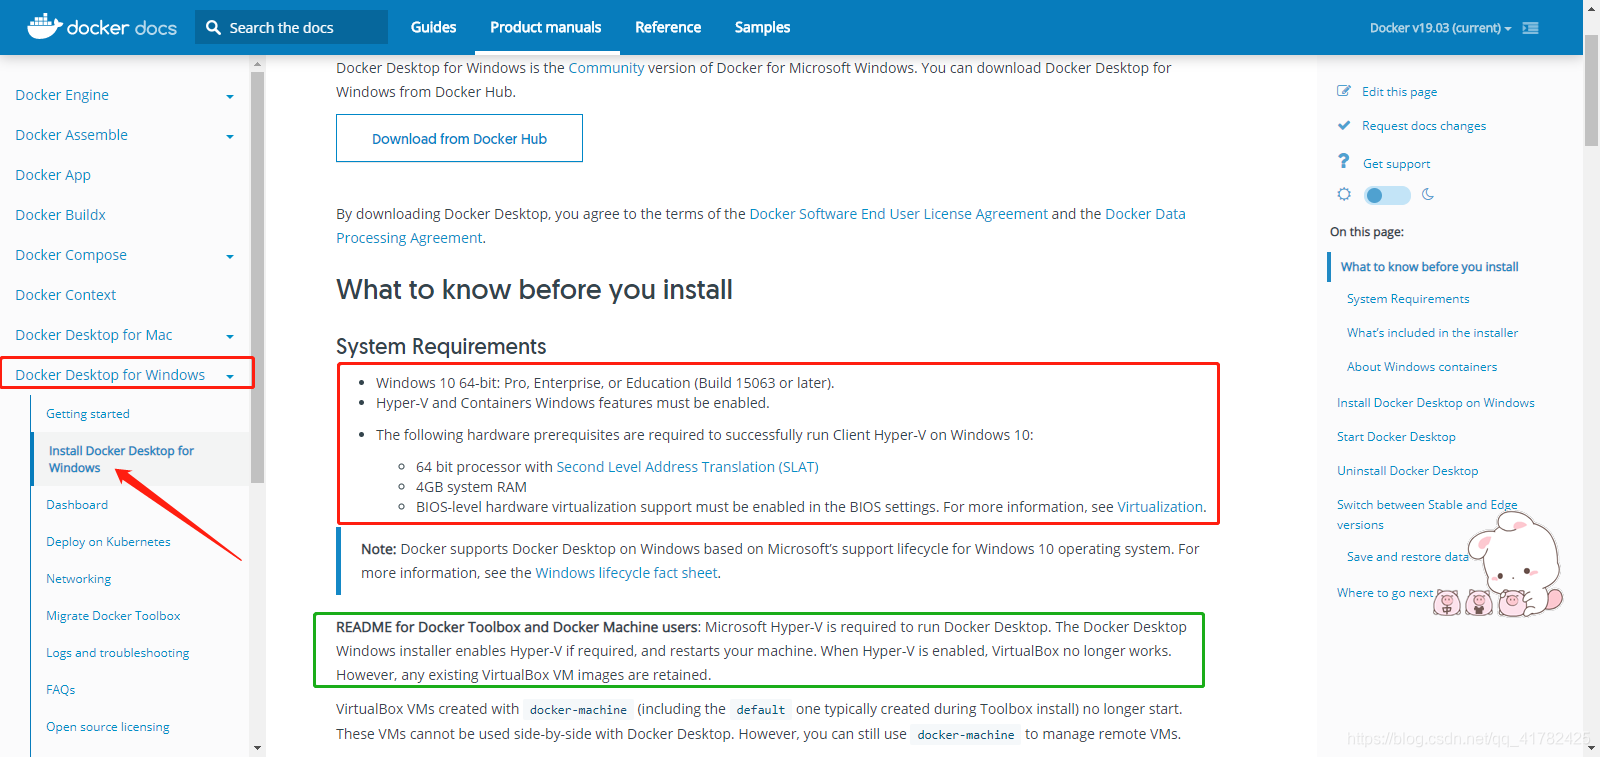The image size is (1600, 757).
Task: Open Migrate Docker Toolbox sidebar item
Action: 113,616
